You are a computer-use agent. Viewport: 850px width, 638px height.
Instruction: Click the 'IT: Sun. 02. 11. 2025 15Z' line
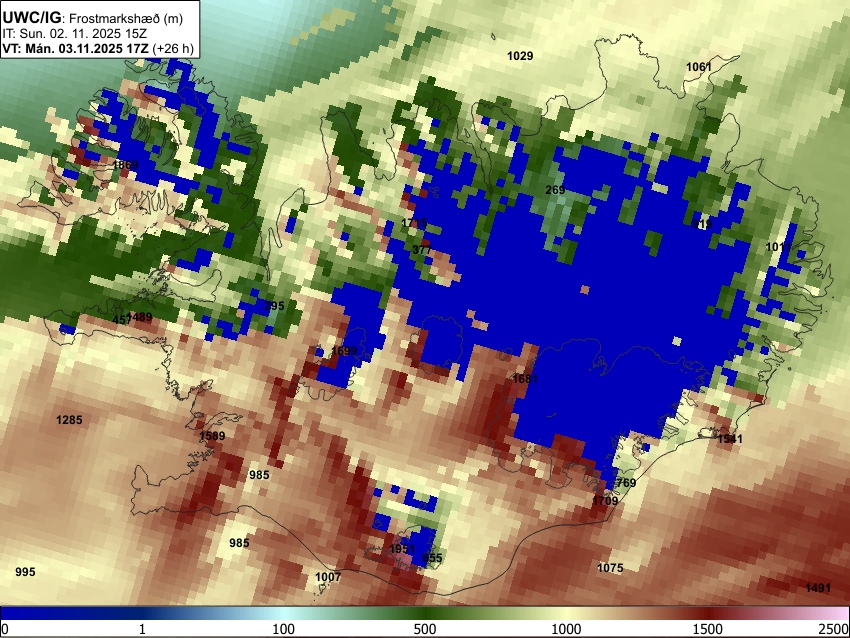(x=74, y=34)
